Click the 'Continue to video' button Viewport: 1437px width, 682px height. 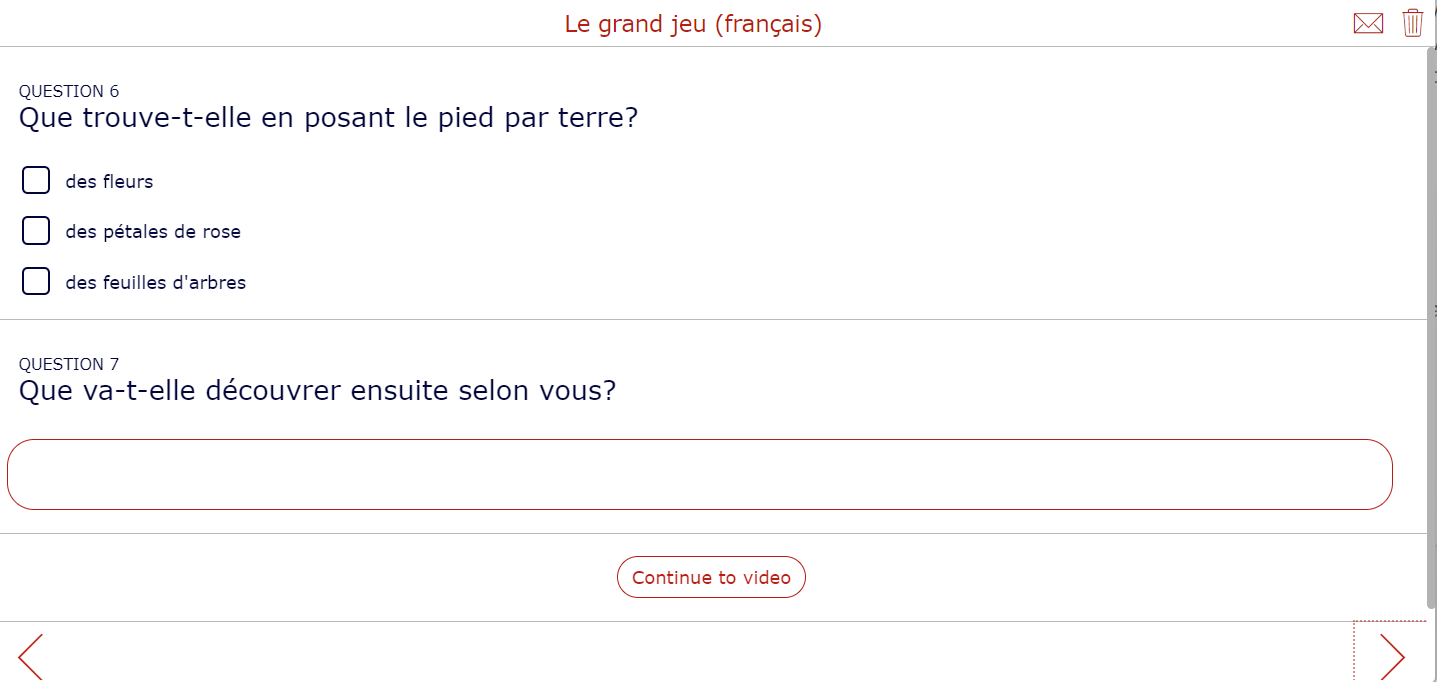pos(711,577)
